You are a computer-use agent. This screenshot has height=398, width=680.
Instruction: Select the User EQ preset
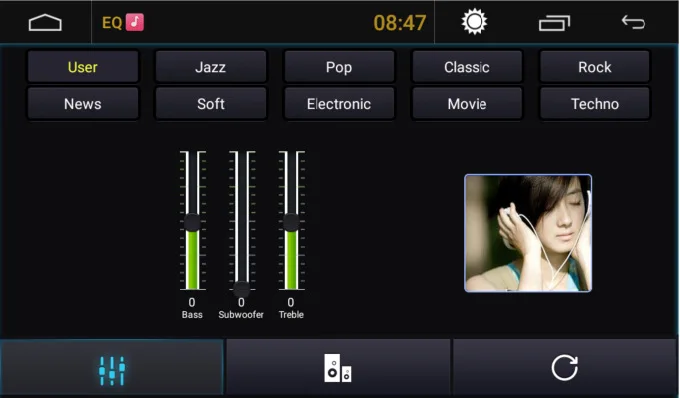(x=83, y=67)
